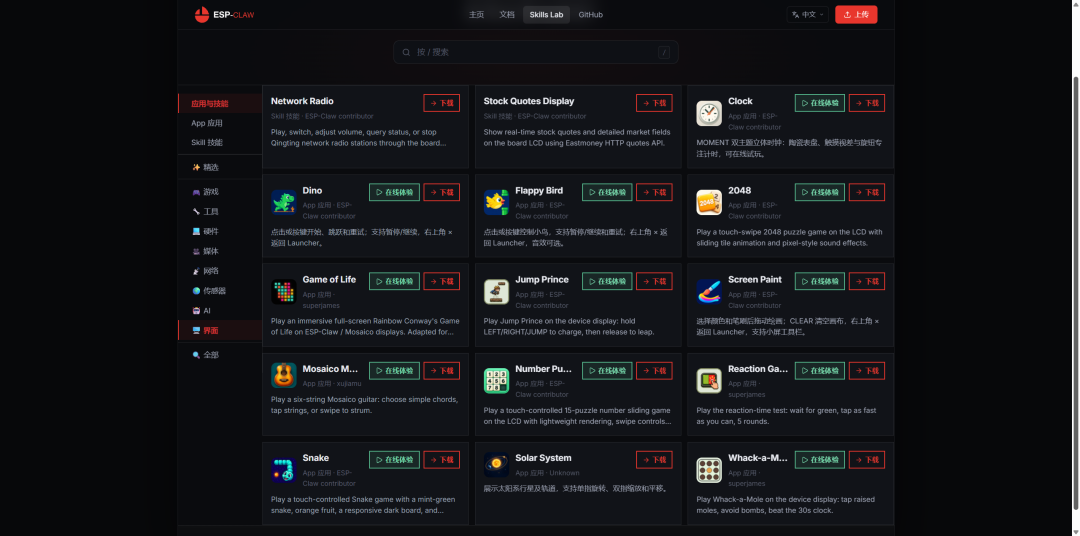Click the search magnifier icon
The height and width of the screenshot is (536, 1080).
coord(406,52)
